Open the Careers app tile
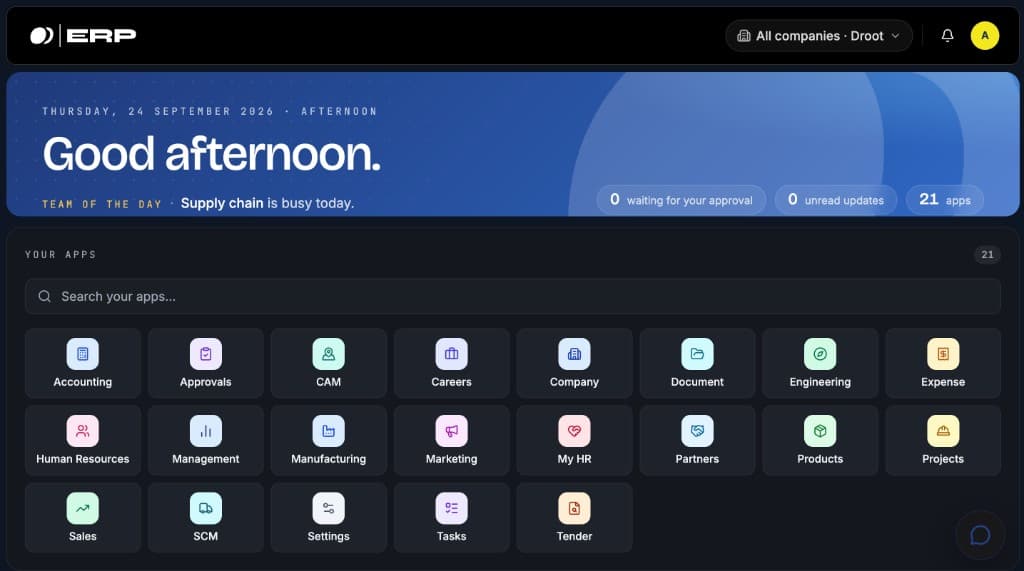The width and height of the screenshot is (1024, 571). pos(451,363)
